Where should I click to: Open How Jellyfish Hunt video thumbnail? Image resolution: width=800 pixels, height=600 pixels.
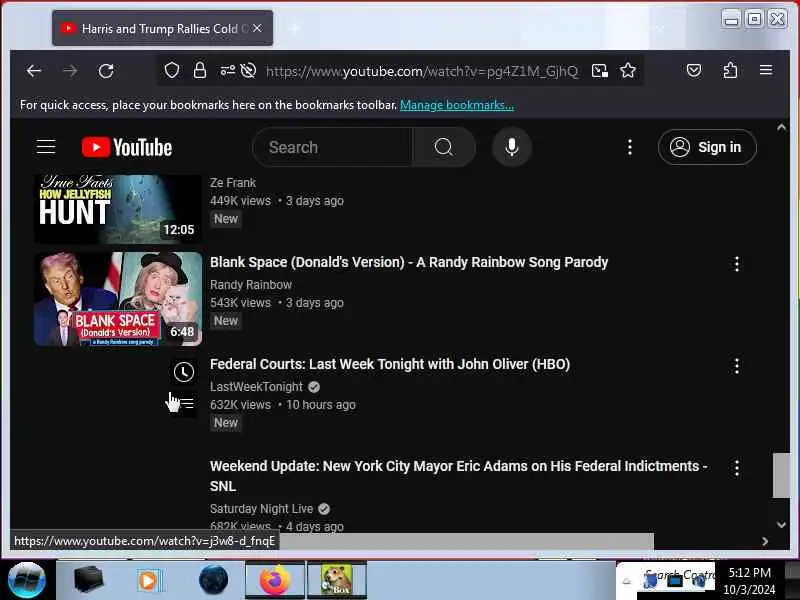click(x=118, y=209)
